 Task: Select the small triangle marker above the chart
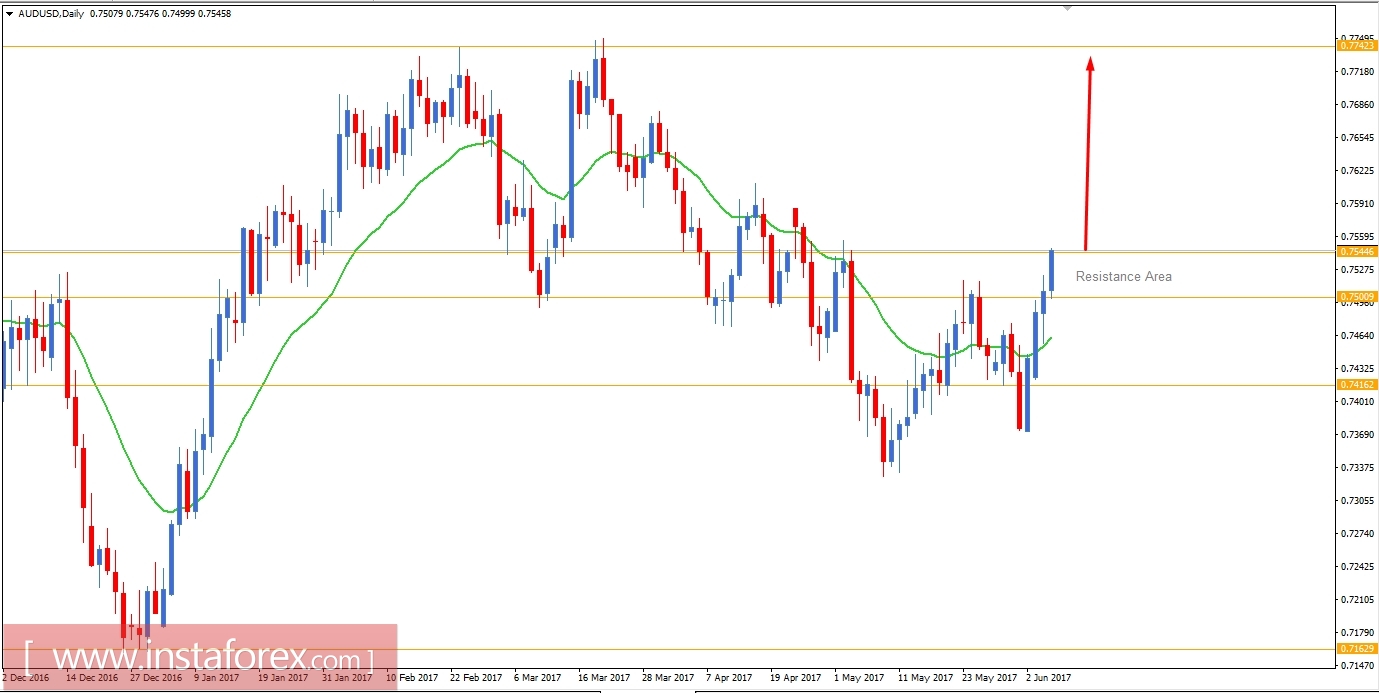click(x=1066, y=7)
